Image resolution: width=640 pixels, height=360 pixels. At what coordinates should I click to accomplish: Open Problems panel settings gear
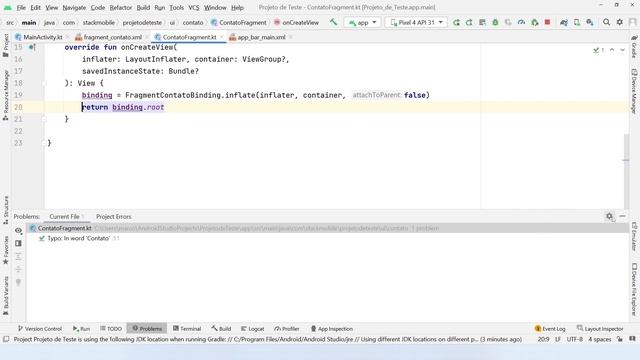tap(609, 216)
